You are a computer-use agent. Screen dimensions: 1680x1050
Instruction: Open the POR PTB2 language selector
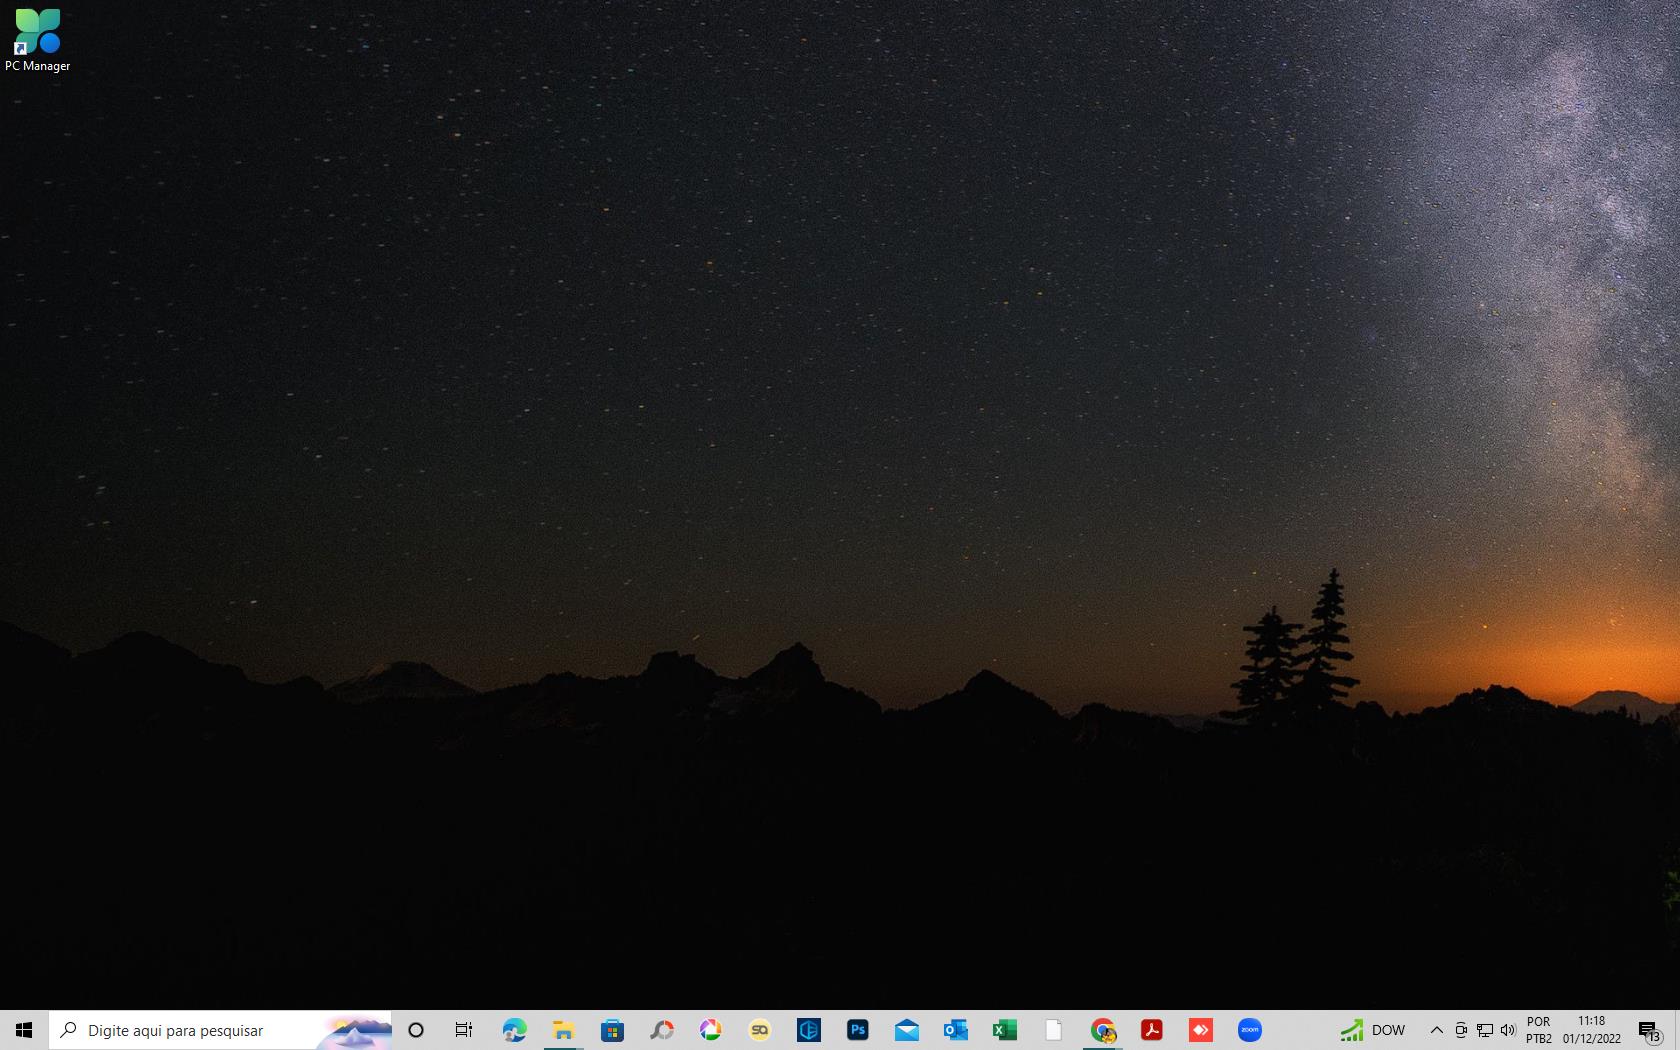(1539, 1030)
